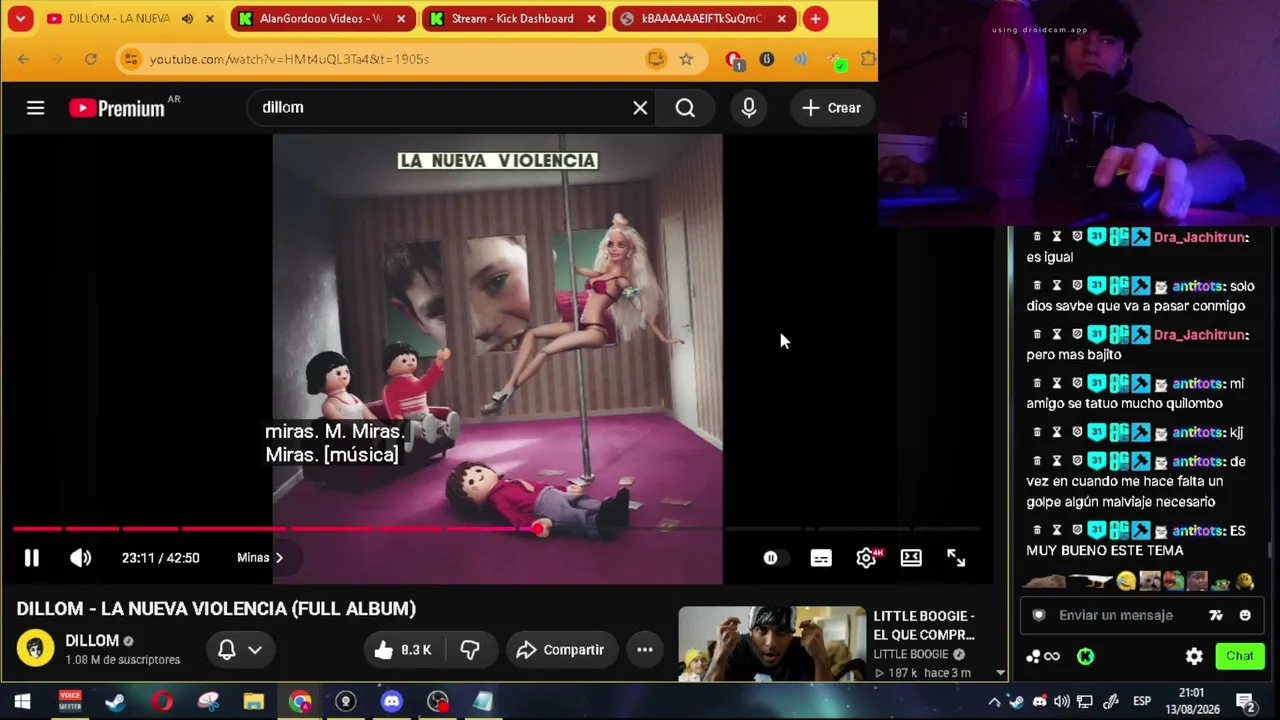Image resolution: width=1280 pixels, height=720 pixels.
Task: Reload the page
Action: coord(91,60)
